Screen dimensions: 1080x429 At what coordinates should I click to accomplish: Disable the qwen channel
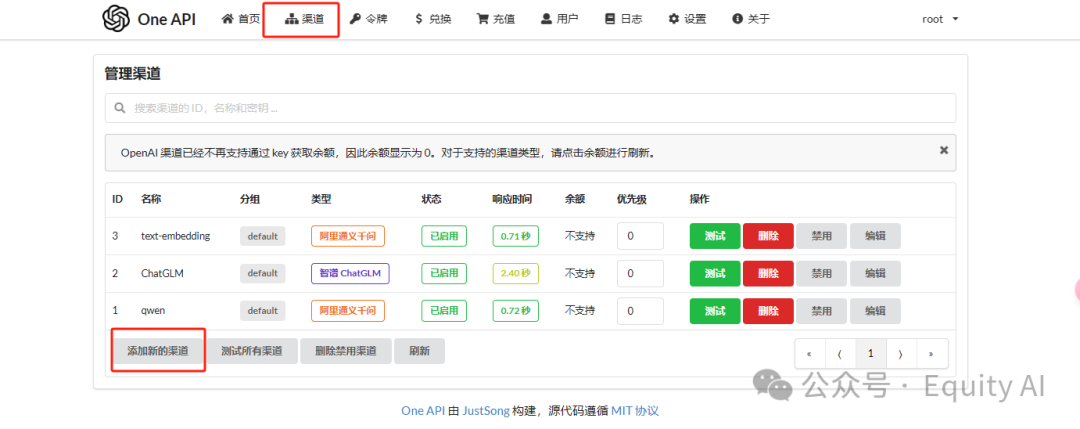(x=822, y=311)
